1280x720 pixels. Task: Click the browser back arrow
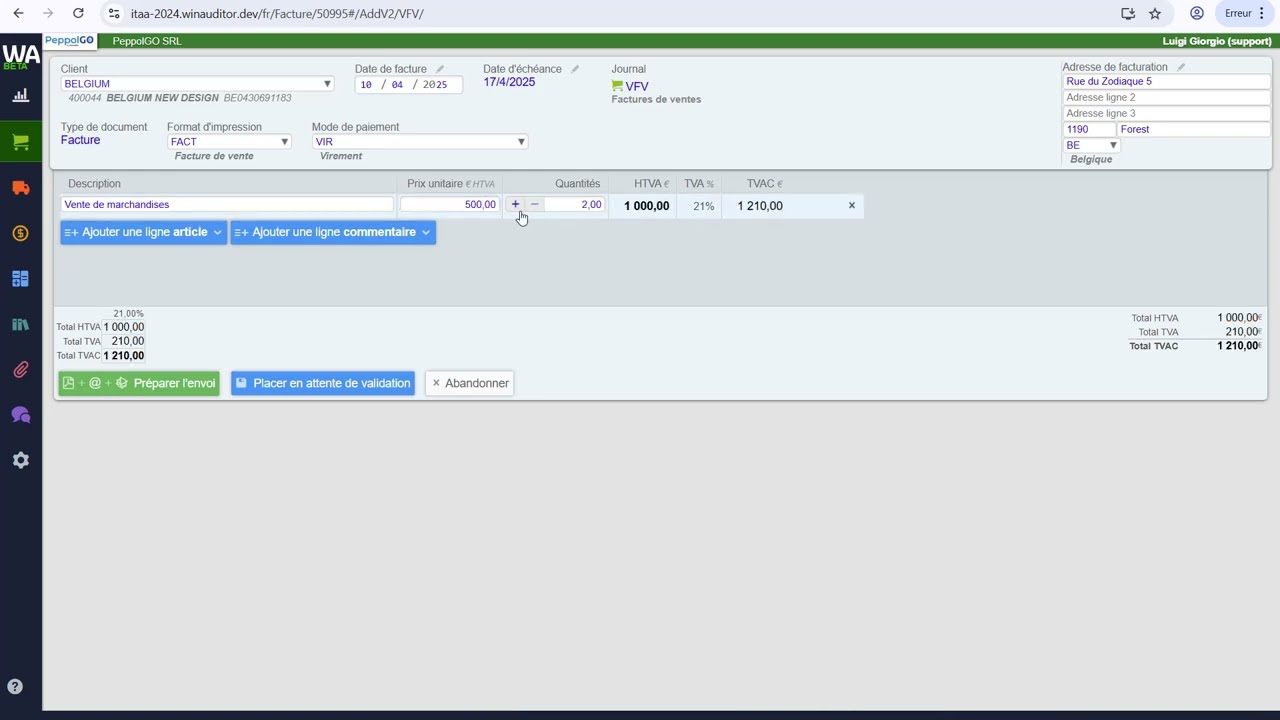tap(18, 13)
